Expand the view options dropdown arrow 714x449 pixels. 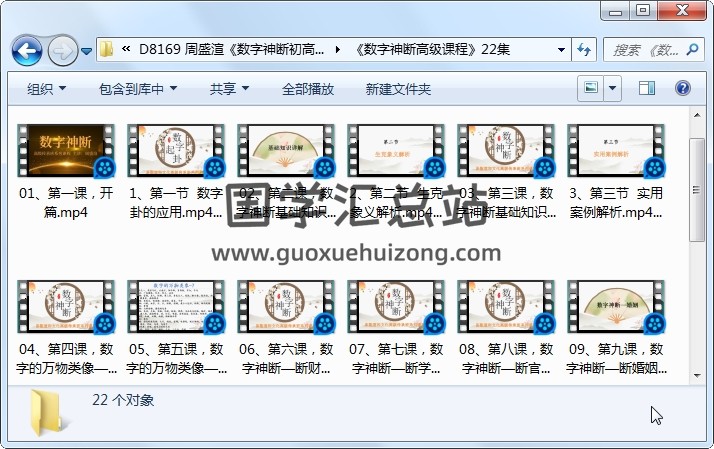[612, 88]
